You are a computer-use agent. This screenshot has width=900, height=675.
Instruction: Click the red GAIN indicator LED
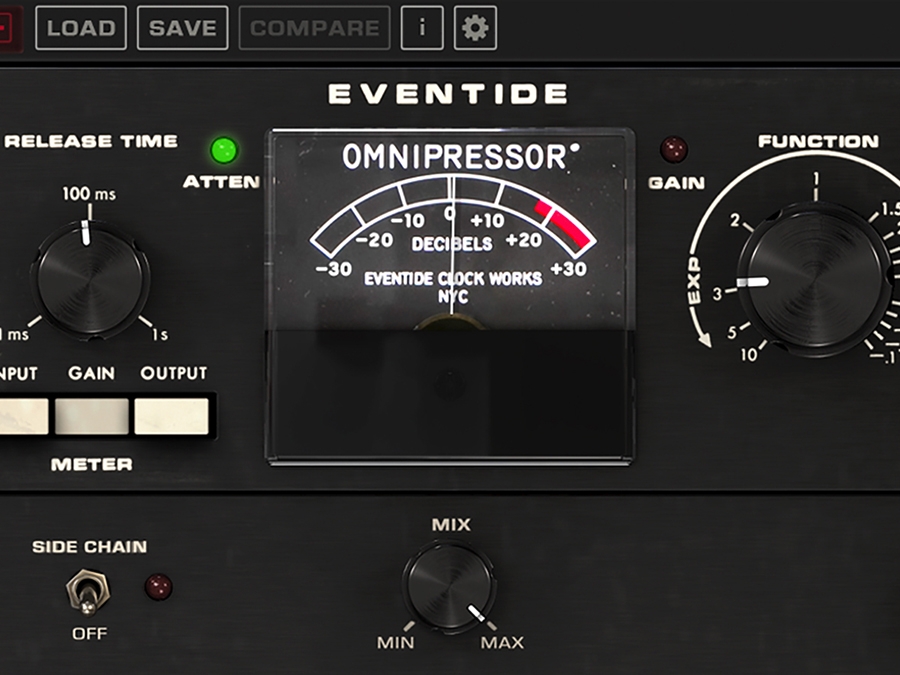(x=674, y=149)
